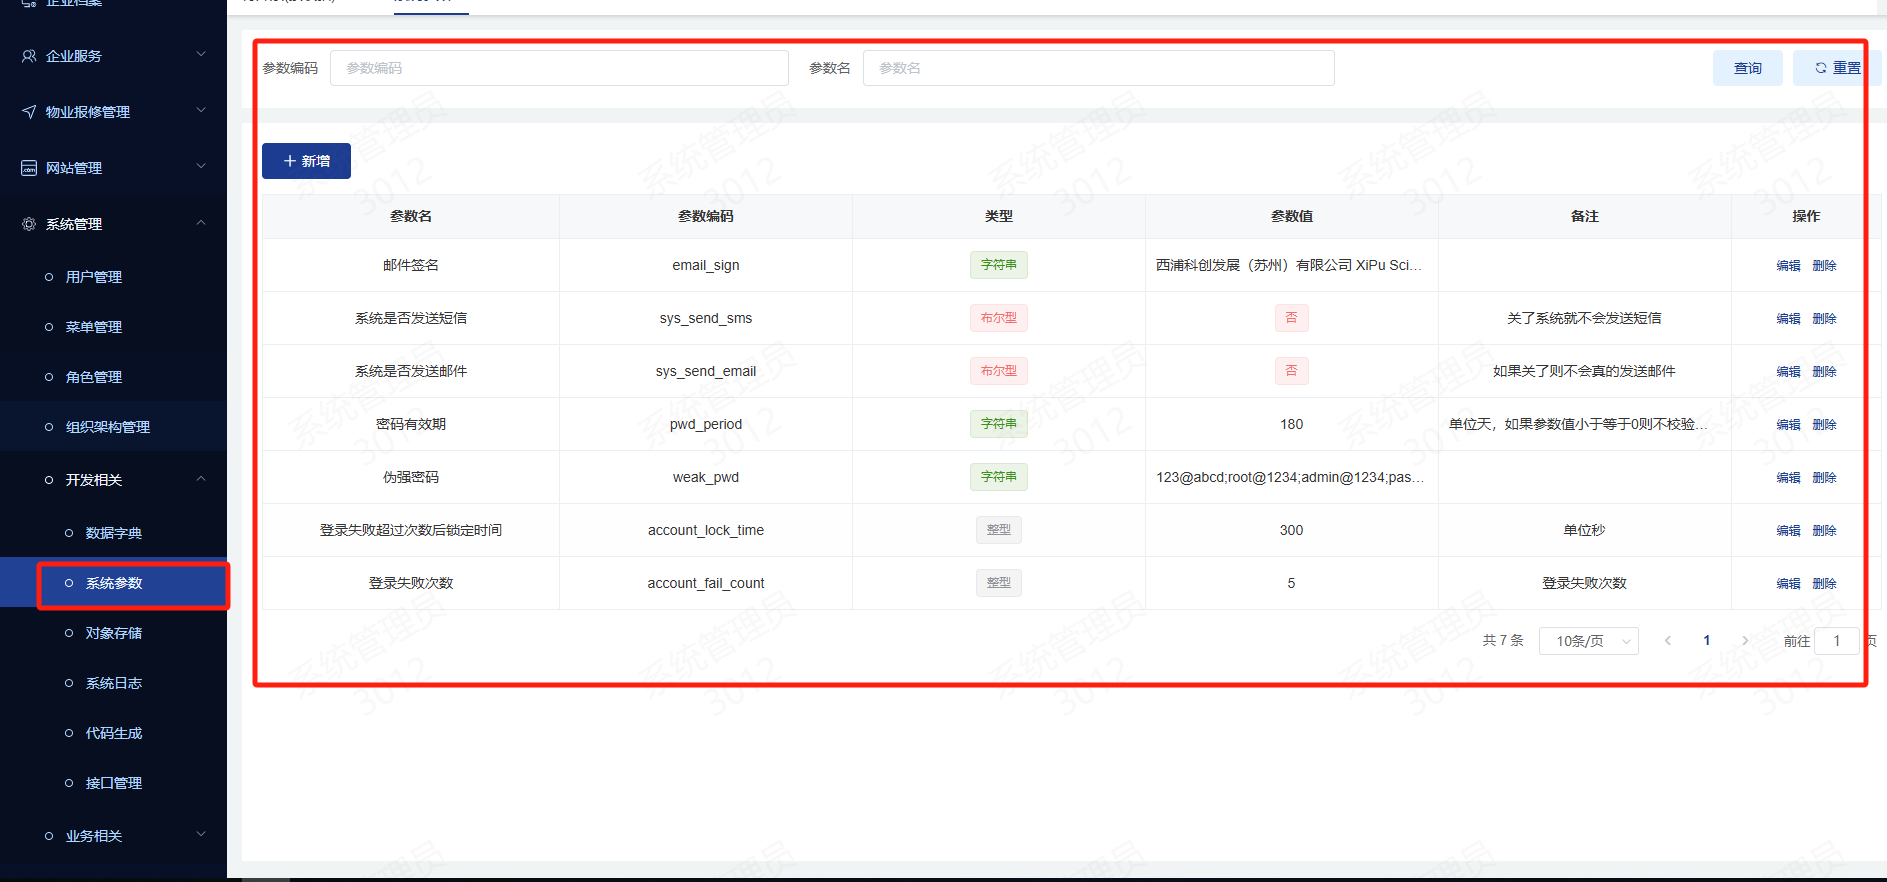Open the 数据字典 menu item

coord(114,533)
